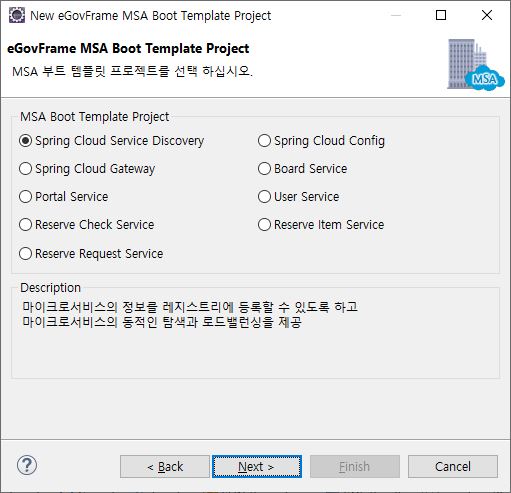Choose the Spring Cloud Config template
This screenshot has width=511, height=493.
click(x=321, y=141)
